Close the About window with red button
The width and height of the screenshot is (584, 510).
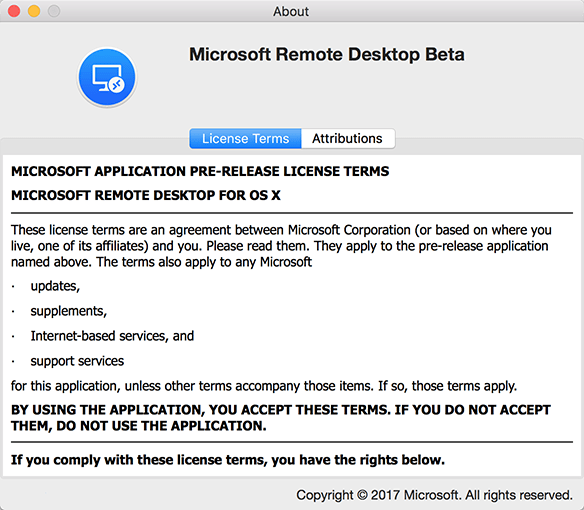tap(14, 11)
